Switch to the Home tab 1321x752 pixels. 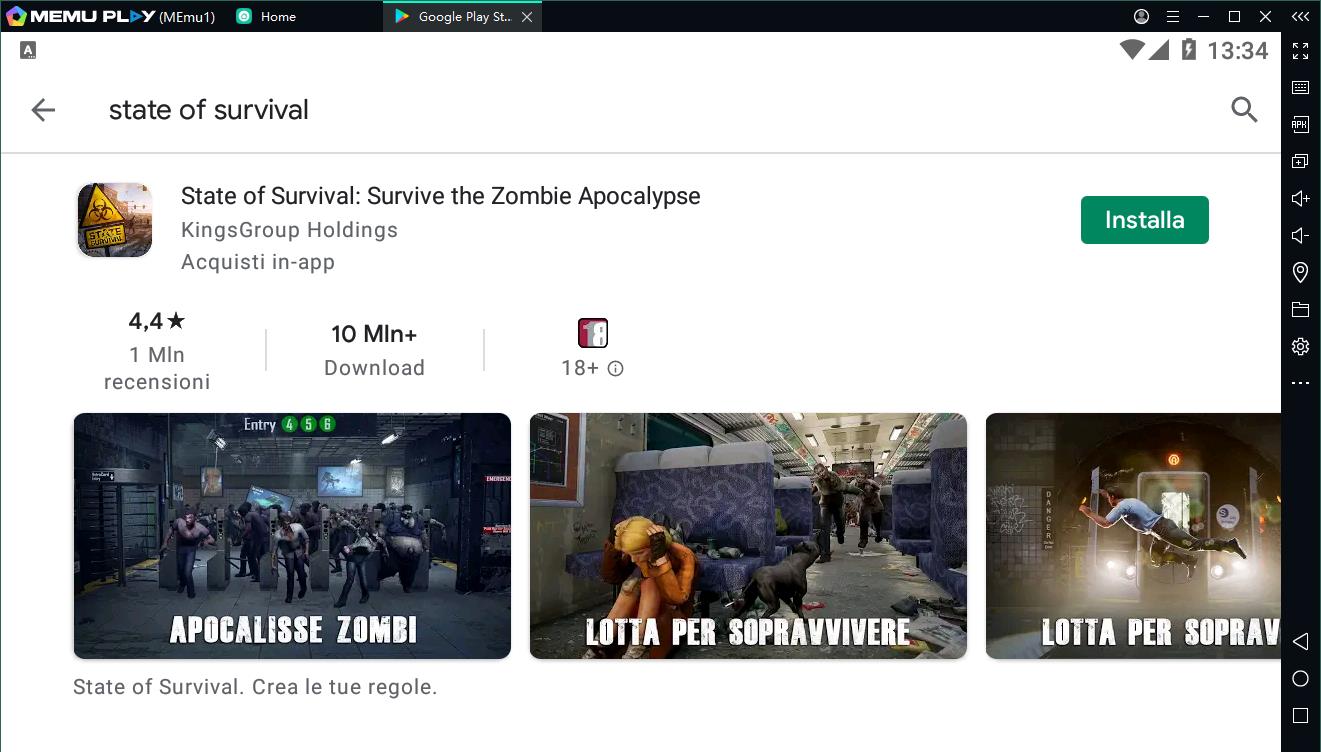tap(265, 16)
